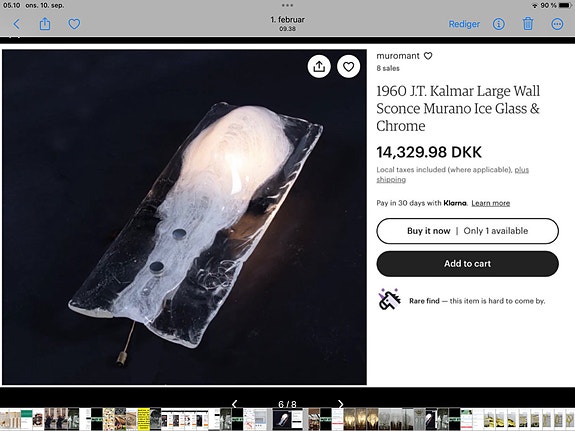Screen dimensions: 575x431
Task: Open the muromant shop name
Action: (398, 56)
